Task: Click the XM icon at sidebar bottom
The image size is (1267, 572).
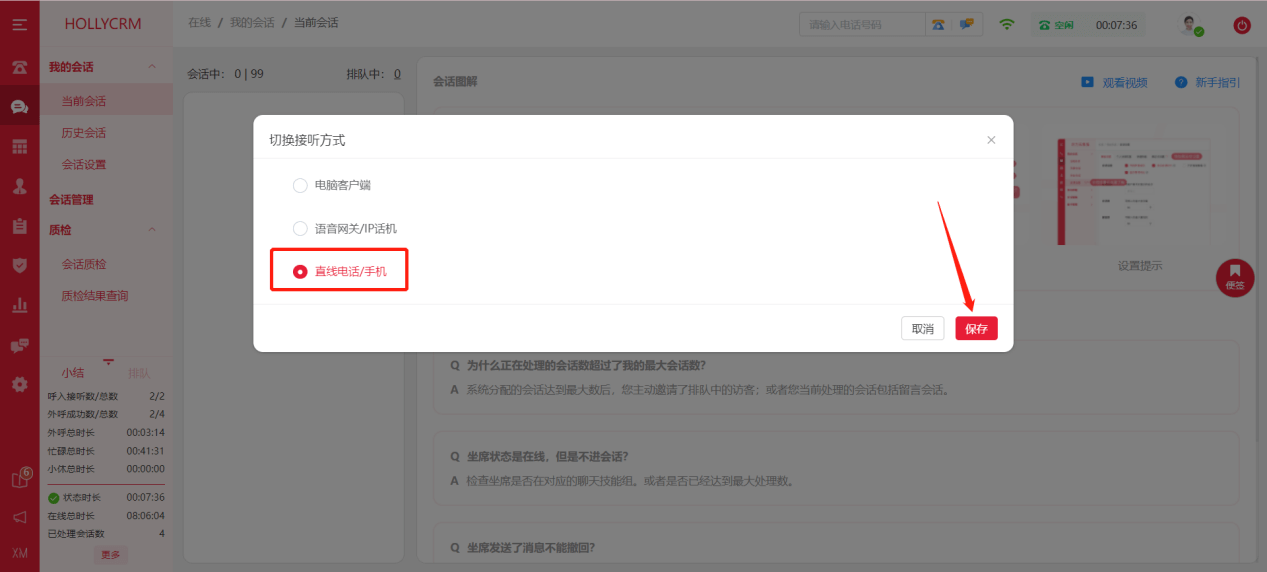Action: 19,553
